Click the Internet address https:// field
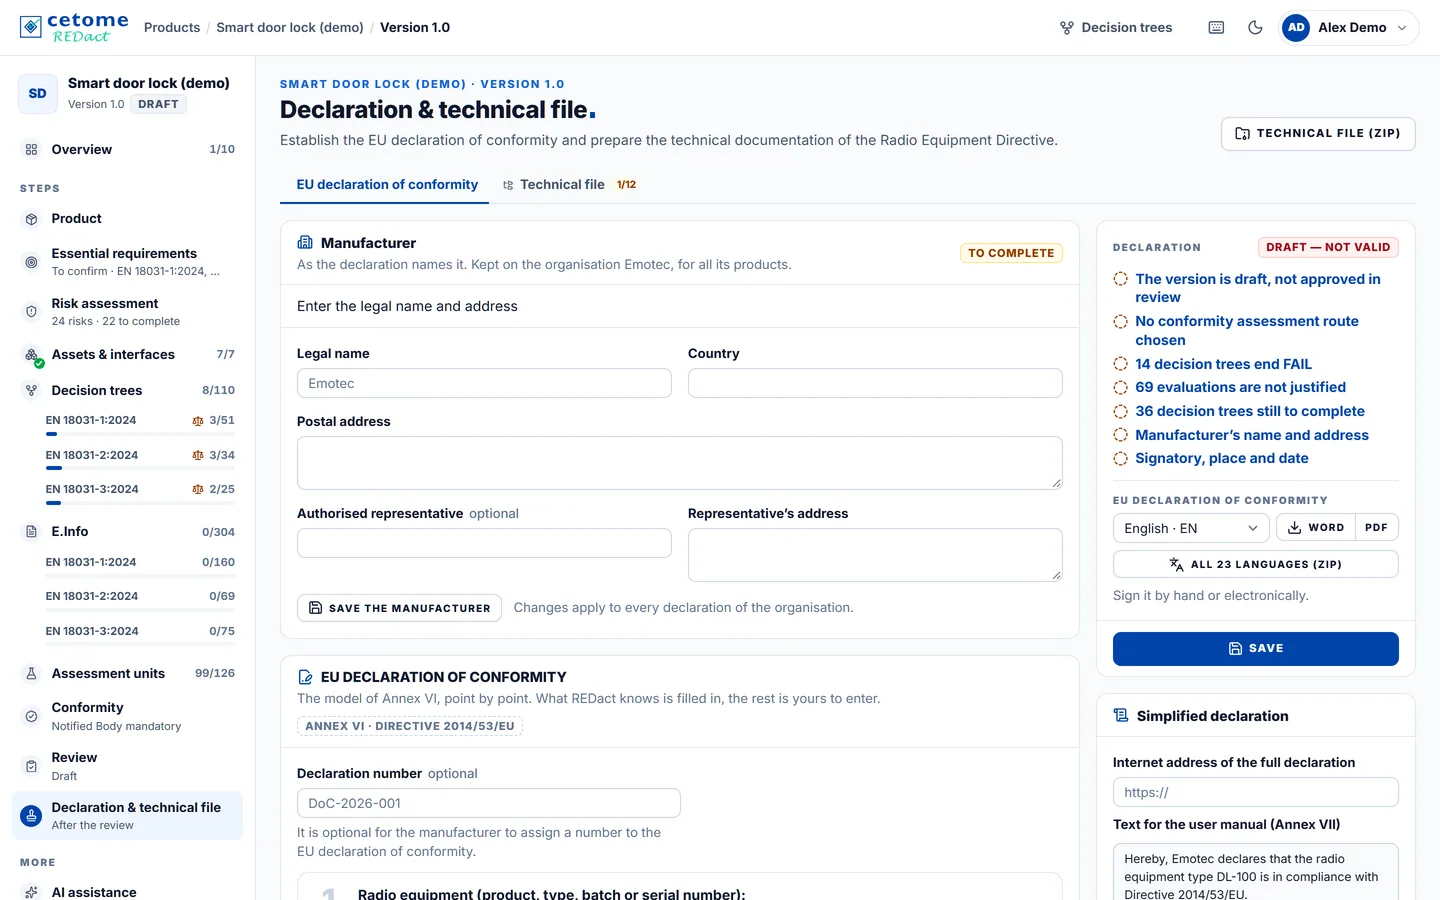The image size is (1440, 900). coord(1256,792)
